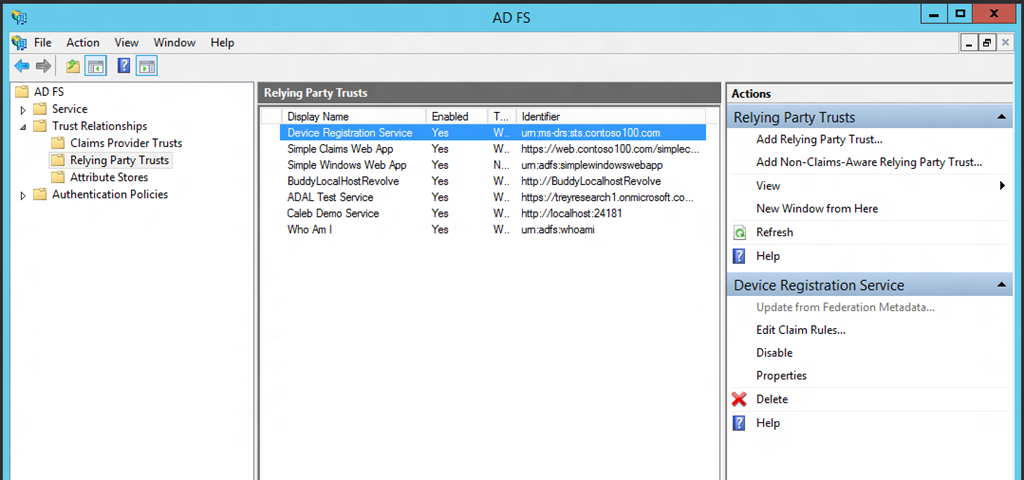Click the http://BuddyLocalhostRevolve identifier
The image size is (1024, 480).
point(591,181)
